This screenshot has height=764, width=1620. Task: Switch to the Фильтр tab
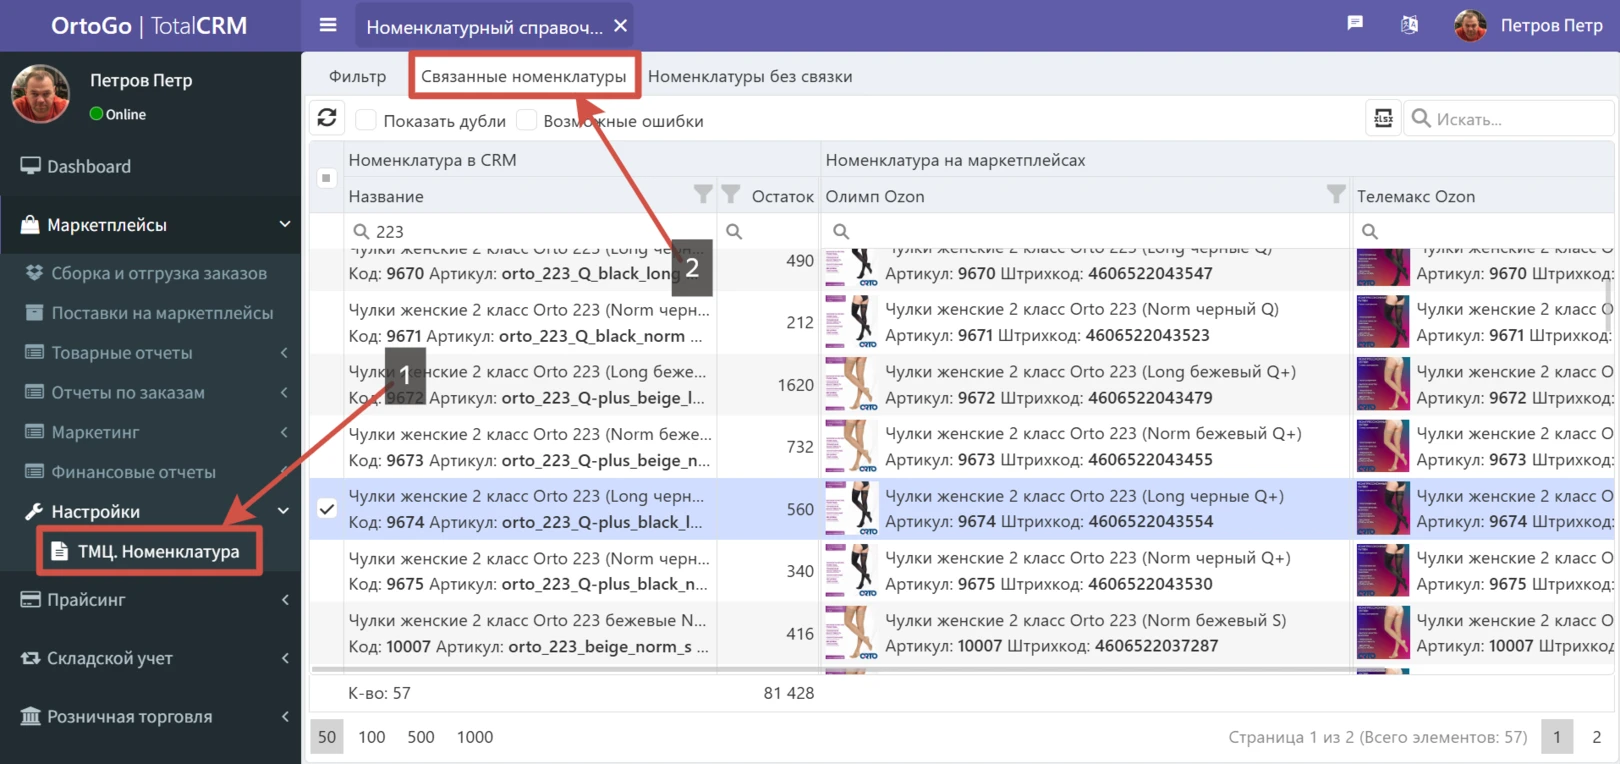[357, 76]
